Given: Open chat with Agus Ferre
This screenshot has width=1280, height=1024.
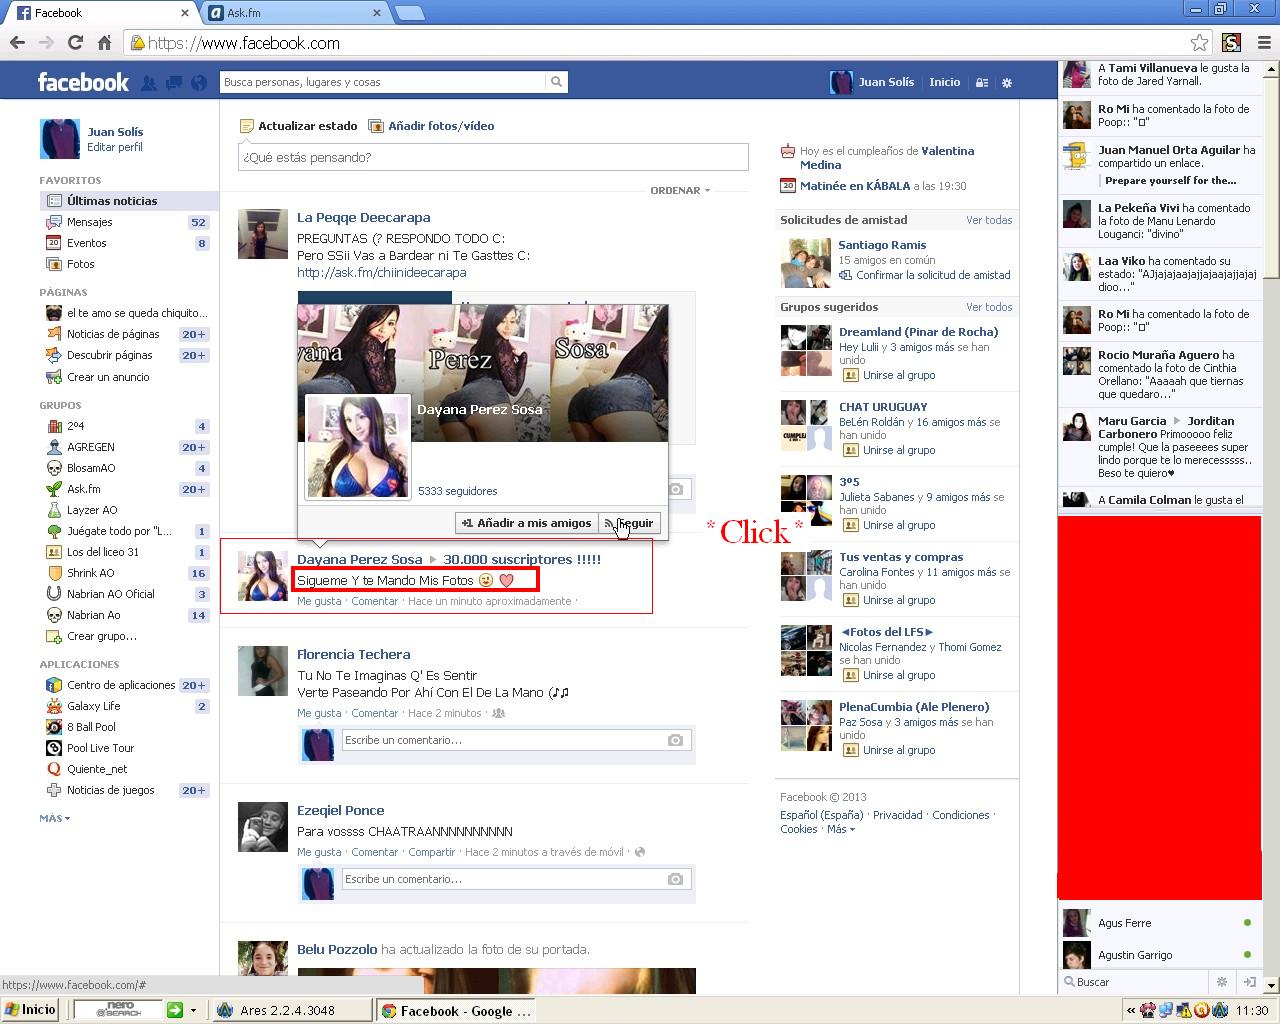Looking at the screenshot, I should 1159,923.
